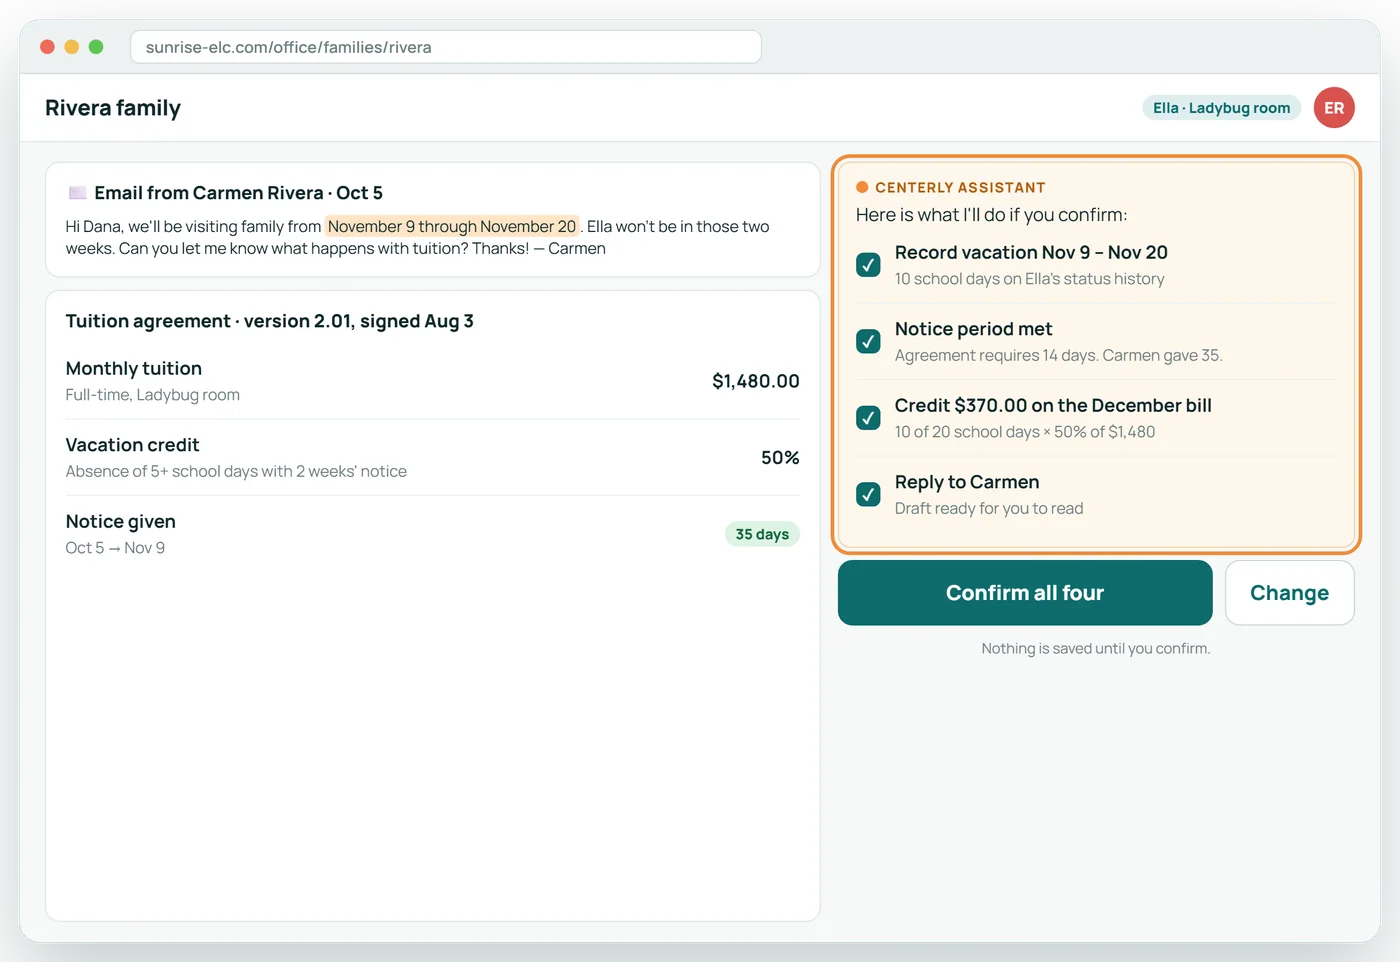Uncheck Credit $370.00 on the December bill

point(868,418)
